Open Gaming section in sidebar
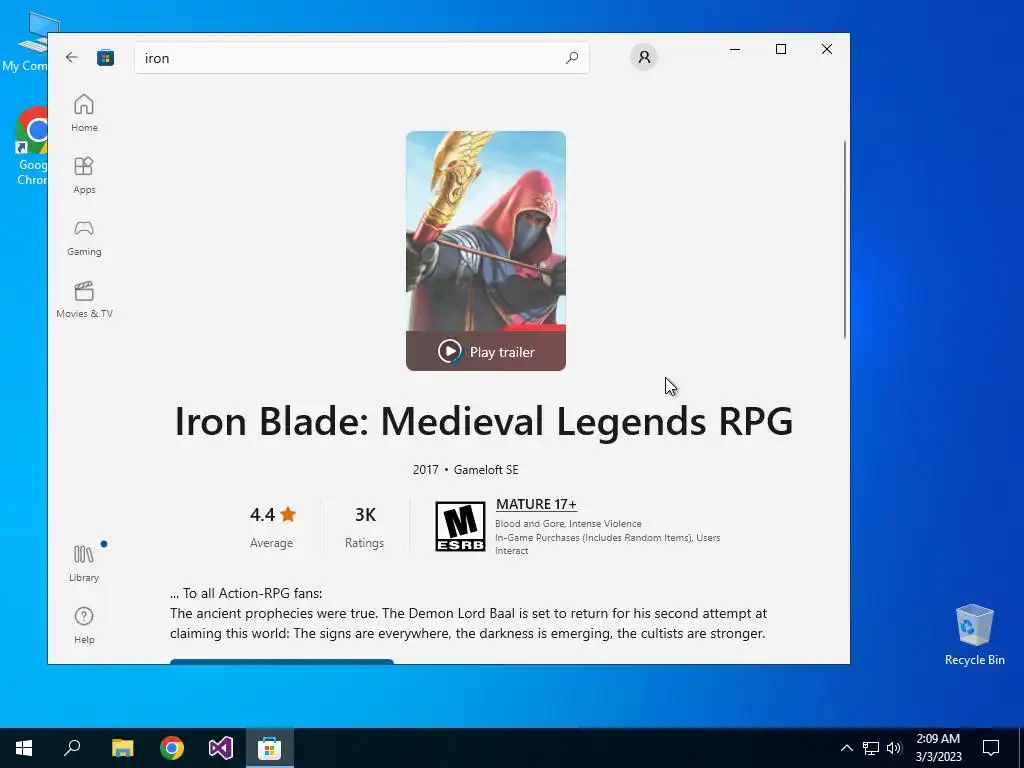The width and height of the screenshot is (1024, 768). click(x=84, y=238)
